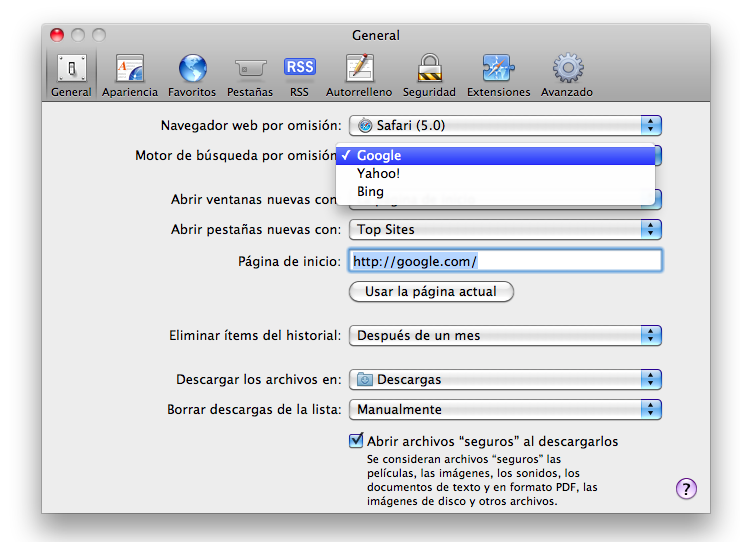
Task: Select Google in search engine menu
Action: [496, 155]
